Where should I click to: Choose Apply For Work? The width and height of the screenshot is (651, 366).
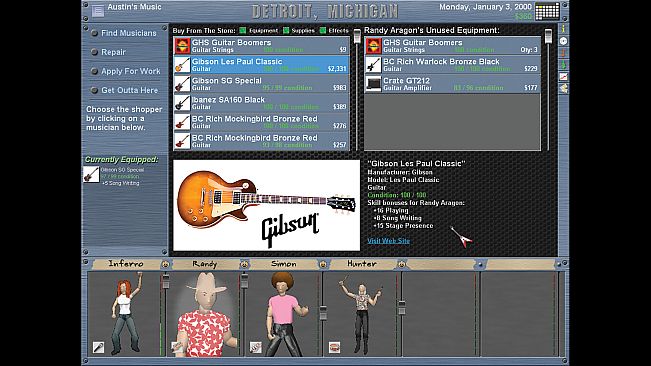(x=131, y=71)
